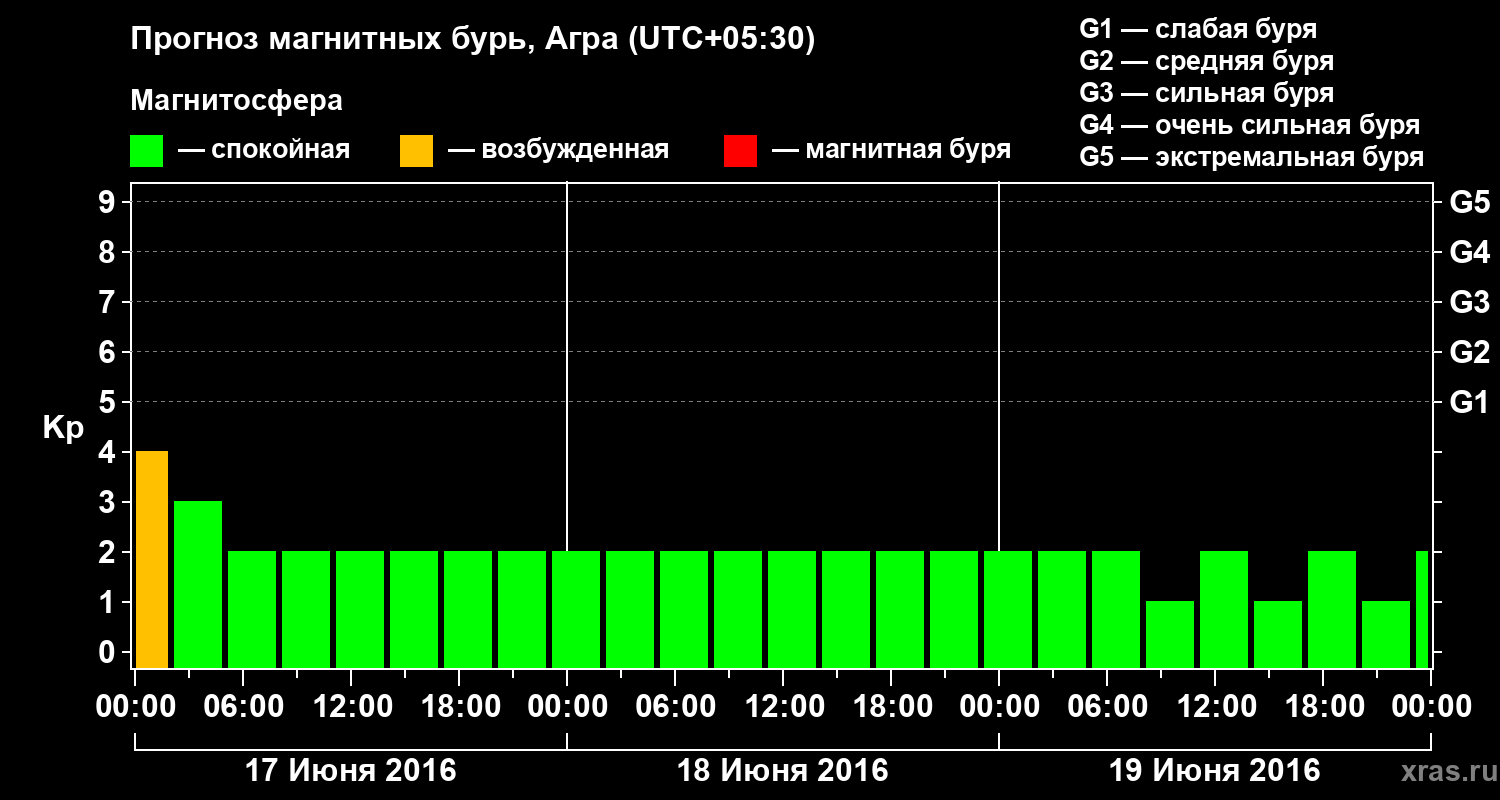Click 'G3 — сильная буря' legend line
The image size is (1500, 800).
(x=1206, y=93)
